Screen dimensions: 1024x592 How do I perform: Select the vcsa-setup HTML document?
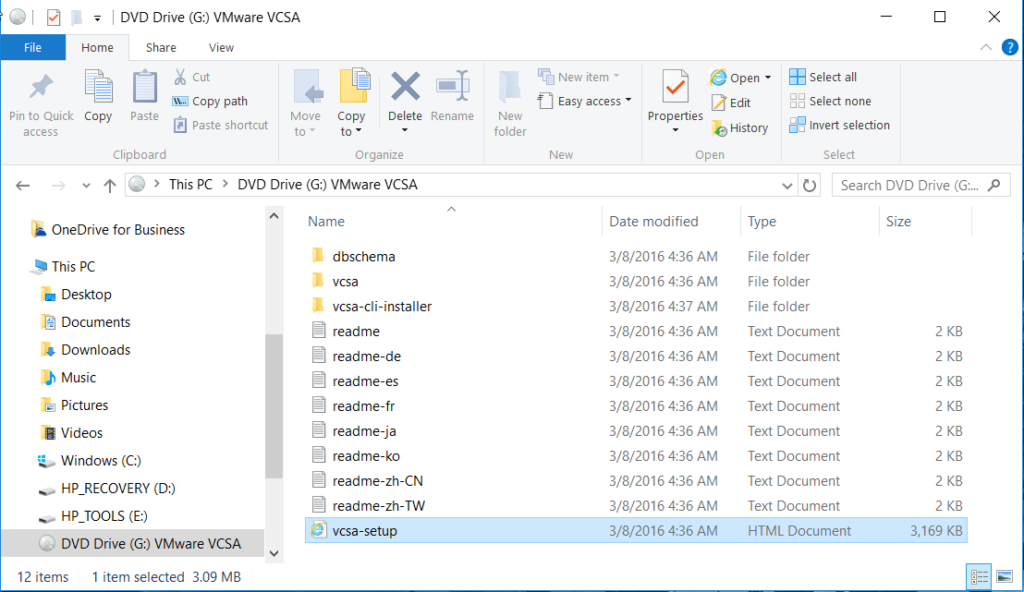click(636, 531)
